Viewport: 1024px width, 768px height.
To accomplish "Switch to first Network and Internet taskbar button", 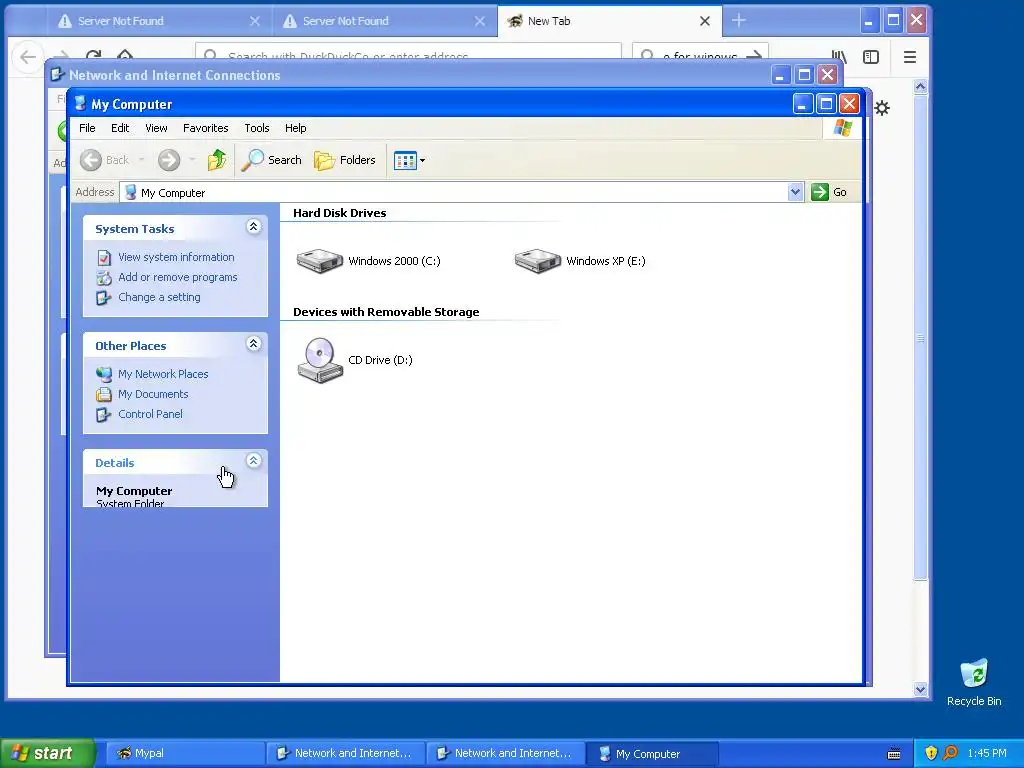I will click(345, 753).
